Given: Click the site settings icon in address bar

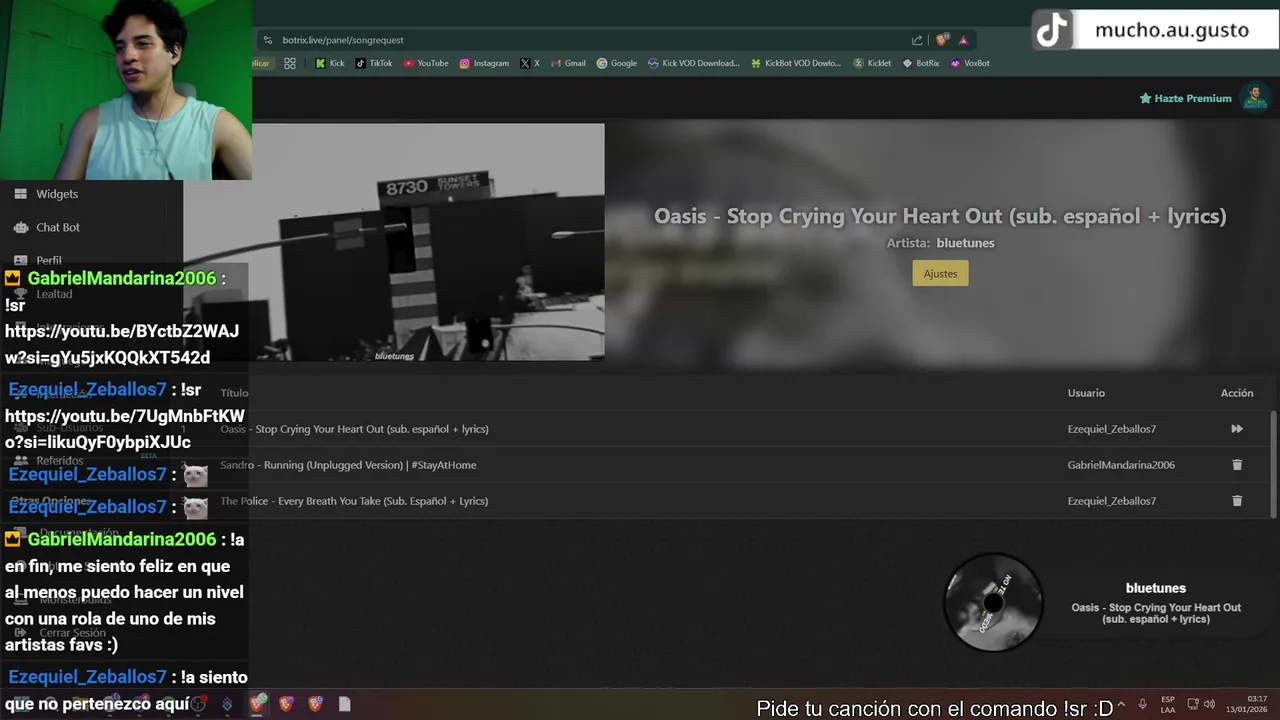Looking at the screenshot, I should point(267,40).
